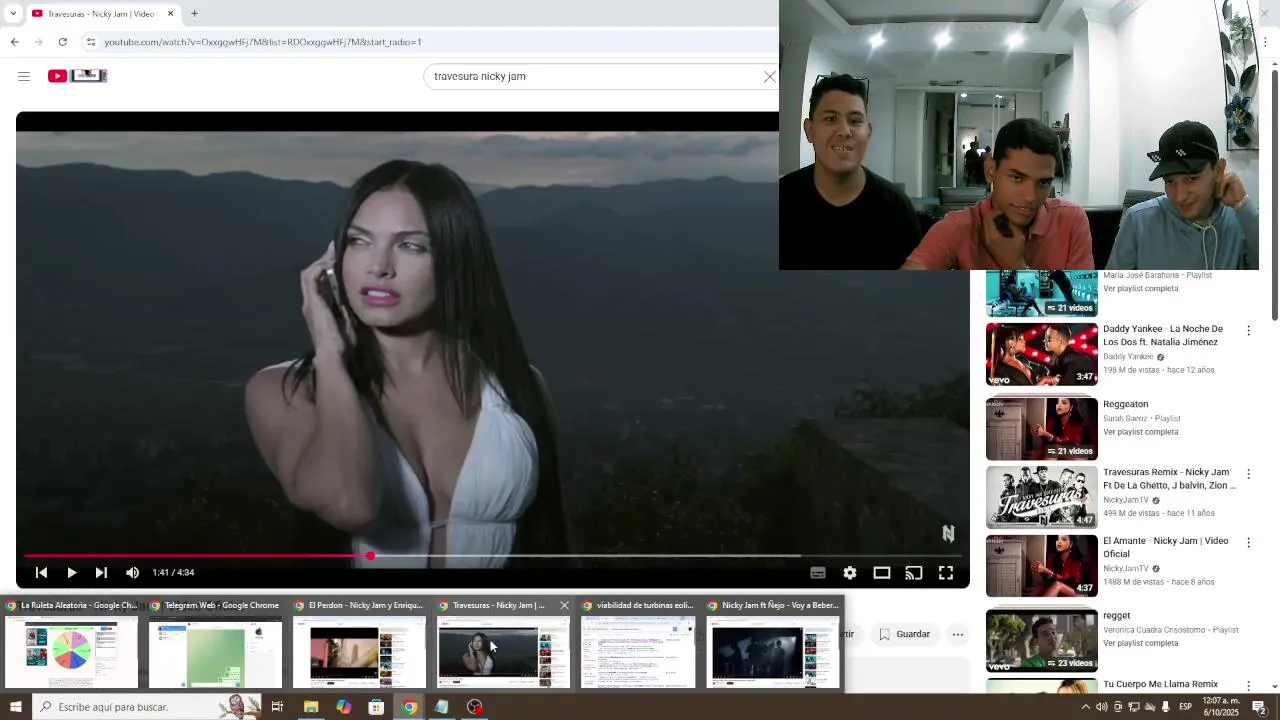View the María José Barahona playlist completa link

(1140, 289)
